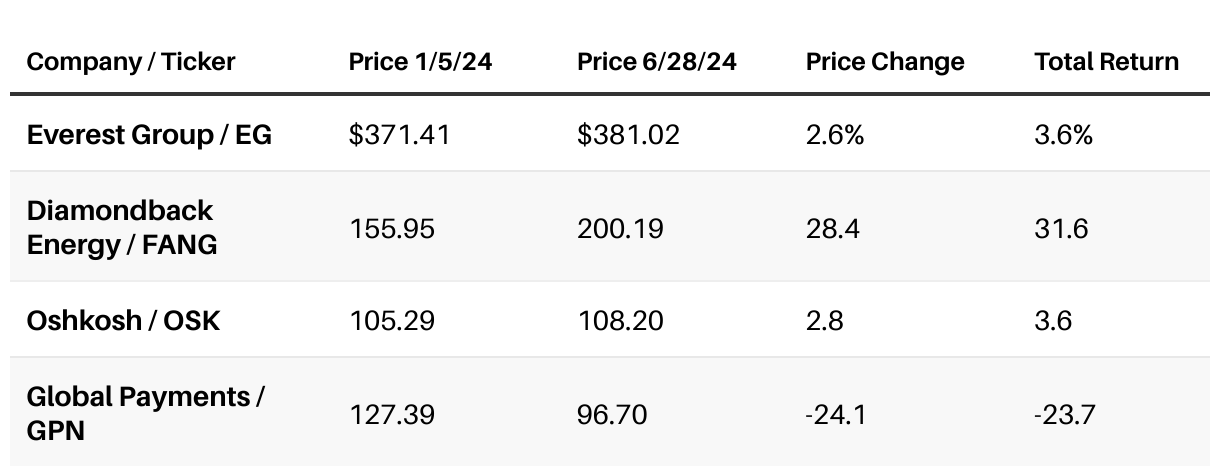Screen dimensions: 1220x476
Task: Click the $381.02 price cell
Action: click(x=628, y=134)
